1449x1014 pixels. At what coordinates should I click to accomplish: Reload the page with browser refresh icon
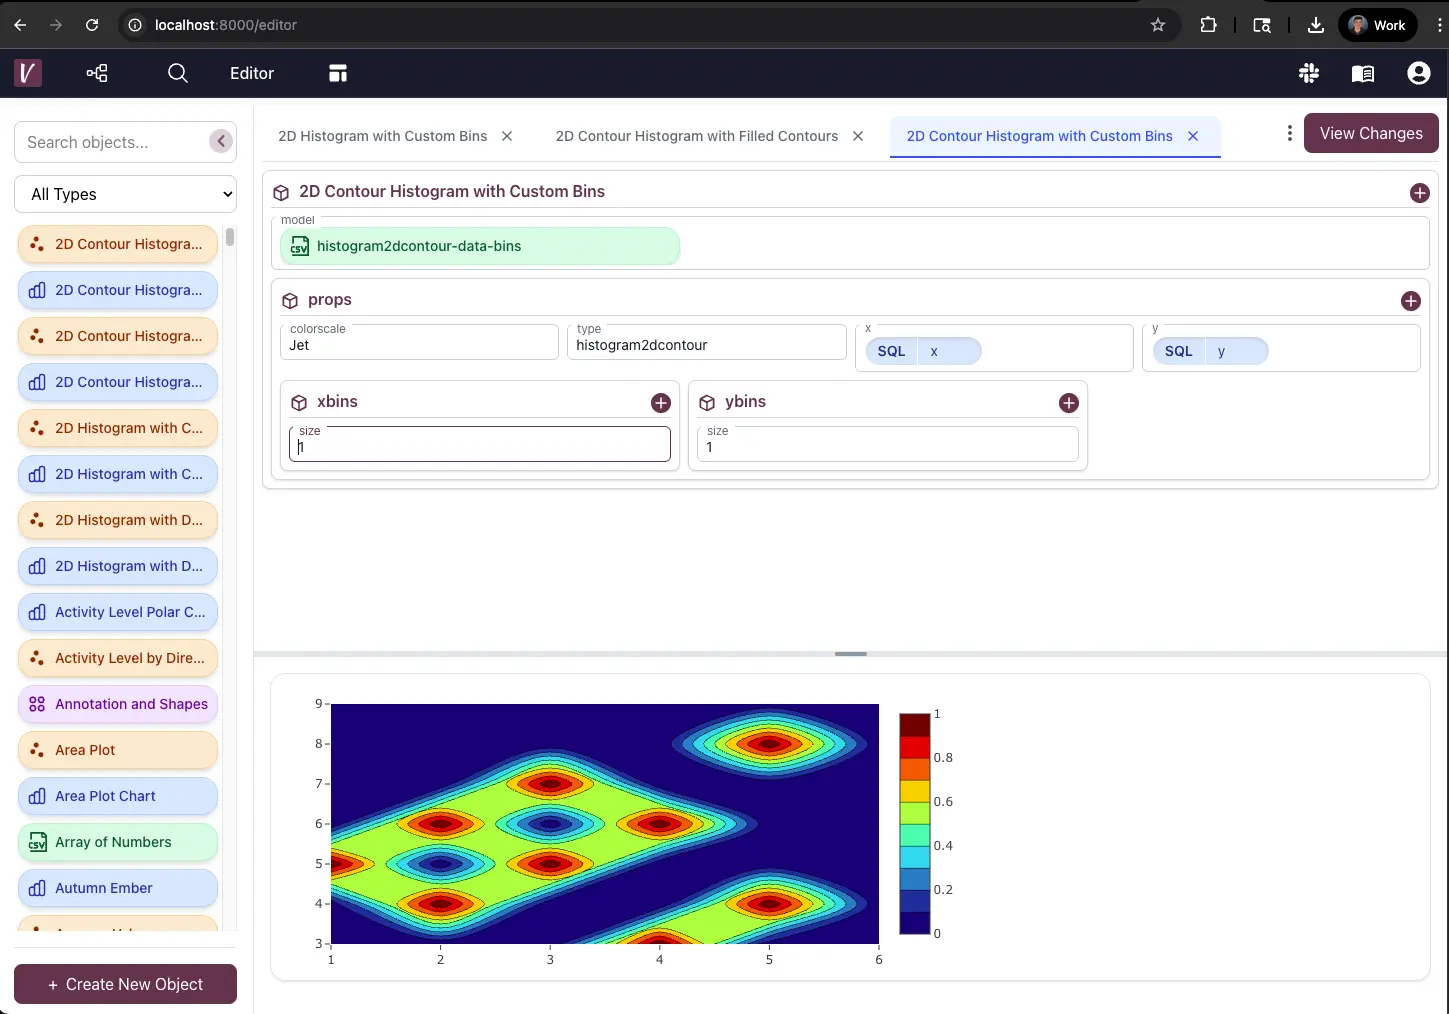pos(92,25)
